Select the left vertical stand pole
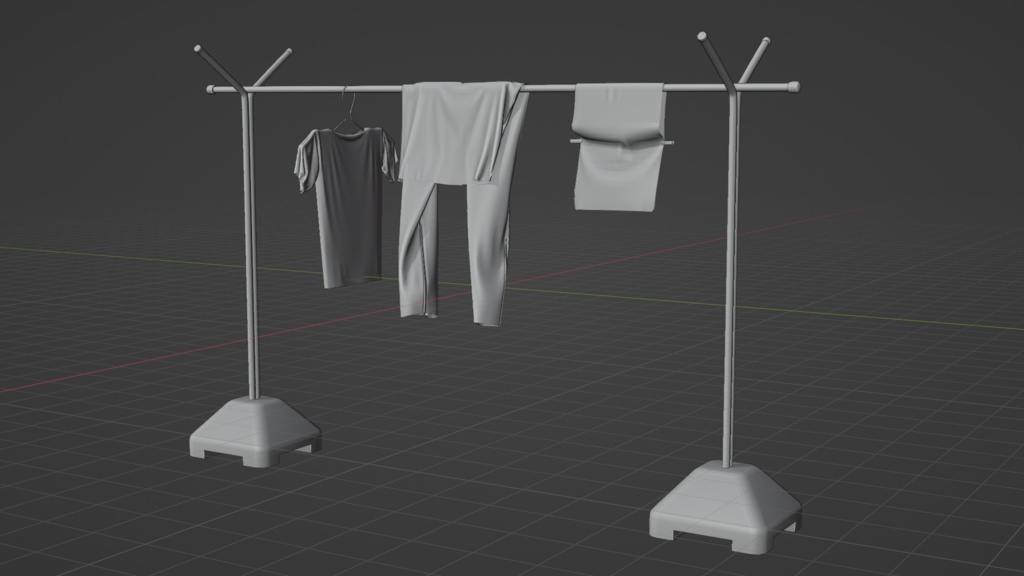The height and width of the screenshot is (576, 1024). (x=250, y=245)
